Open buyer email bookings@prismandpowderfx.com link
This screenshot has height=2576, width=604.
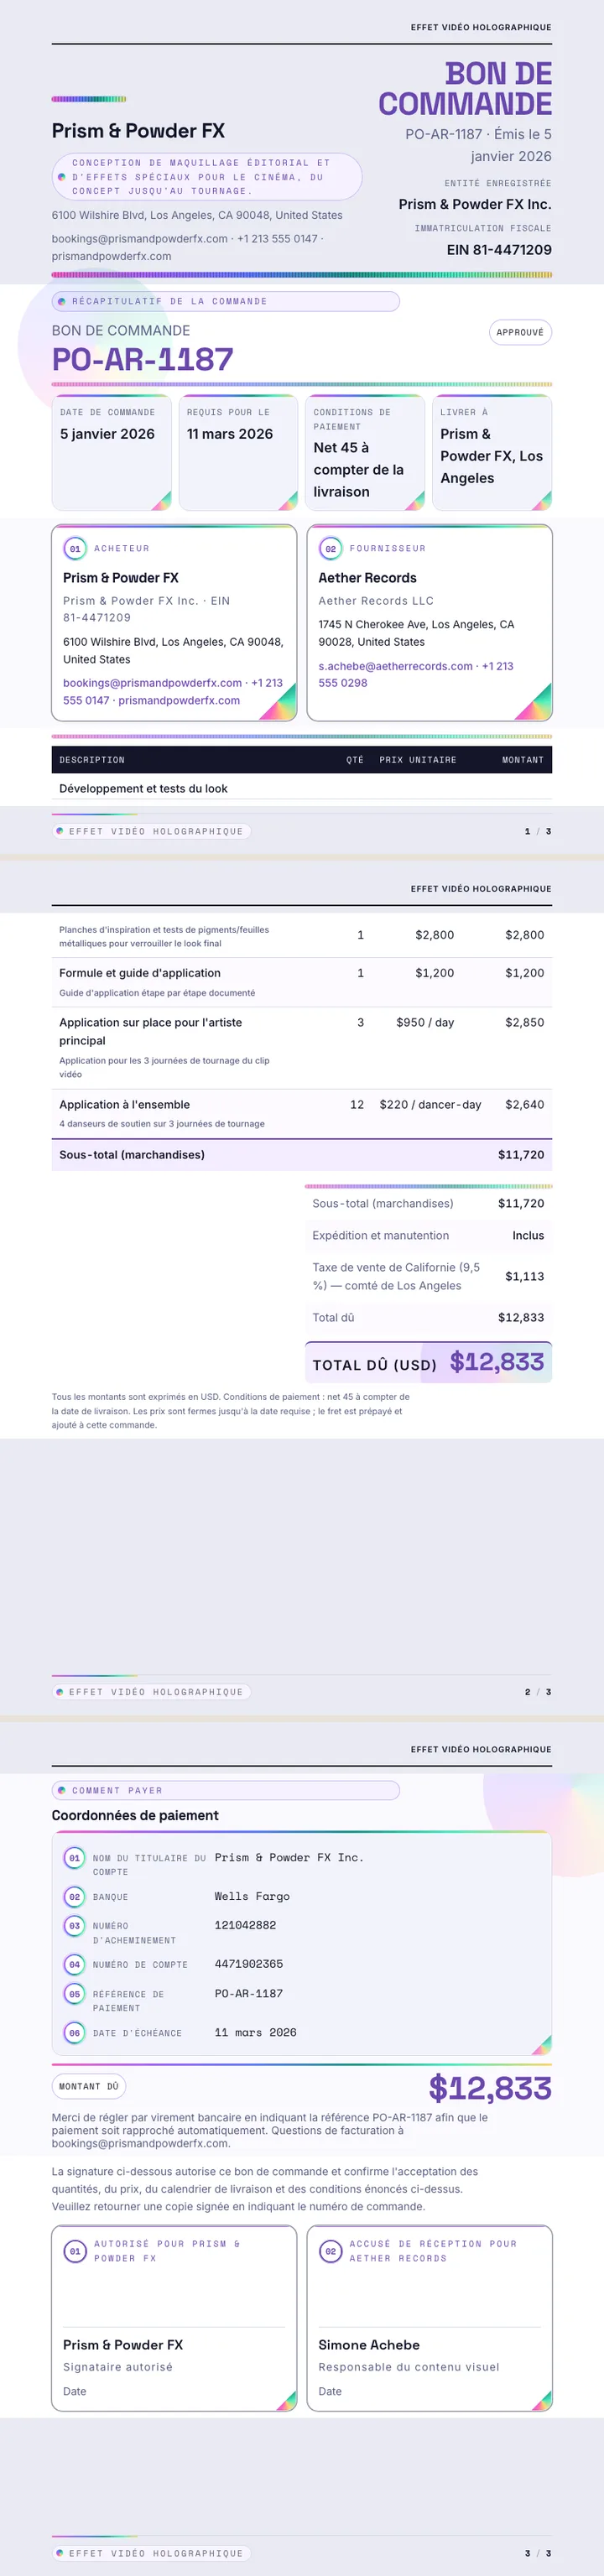pos(153,683)
